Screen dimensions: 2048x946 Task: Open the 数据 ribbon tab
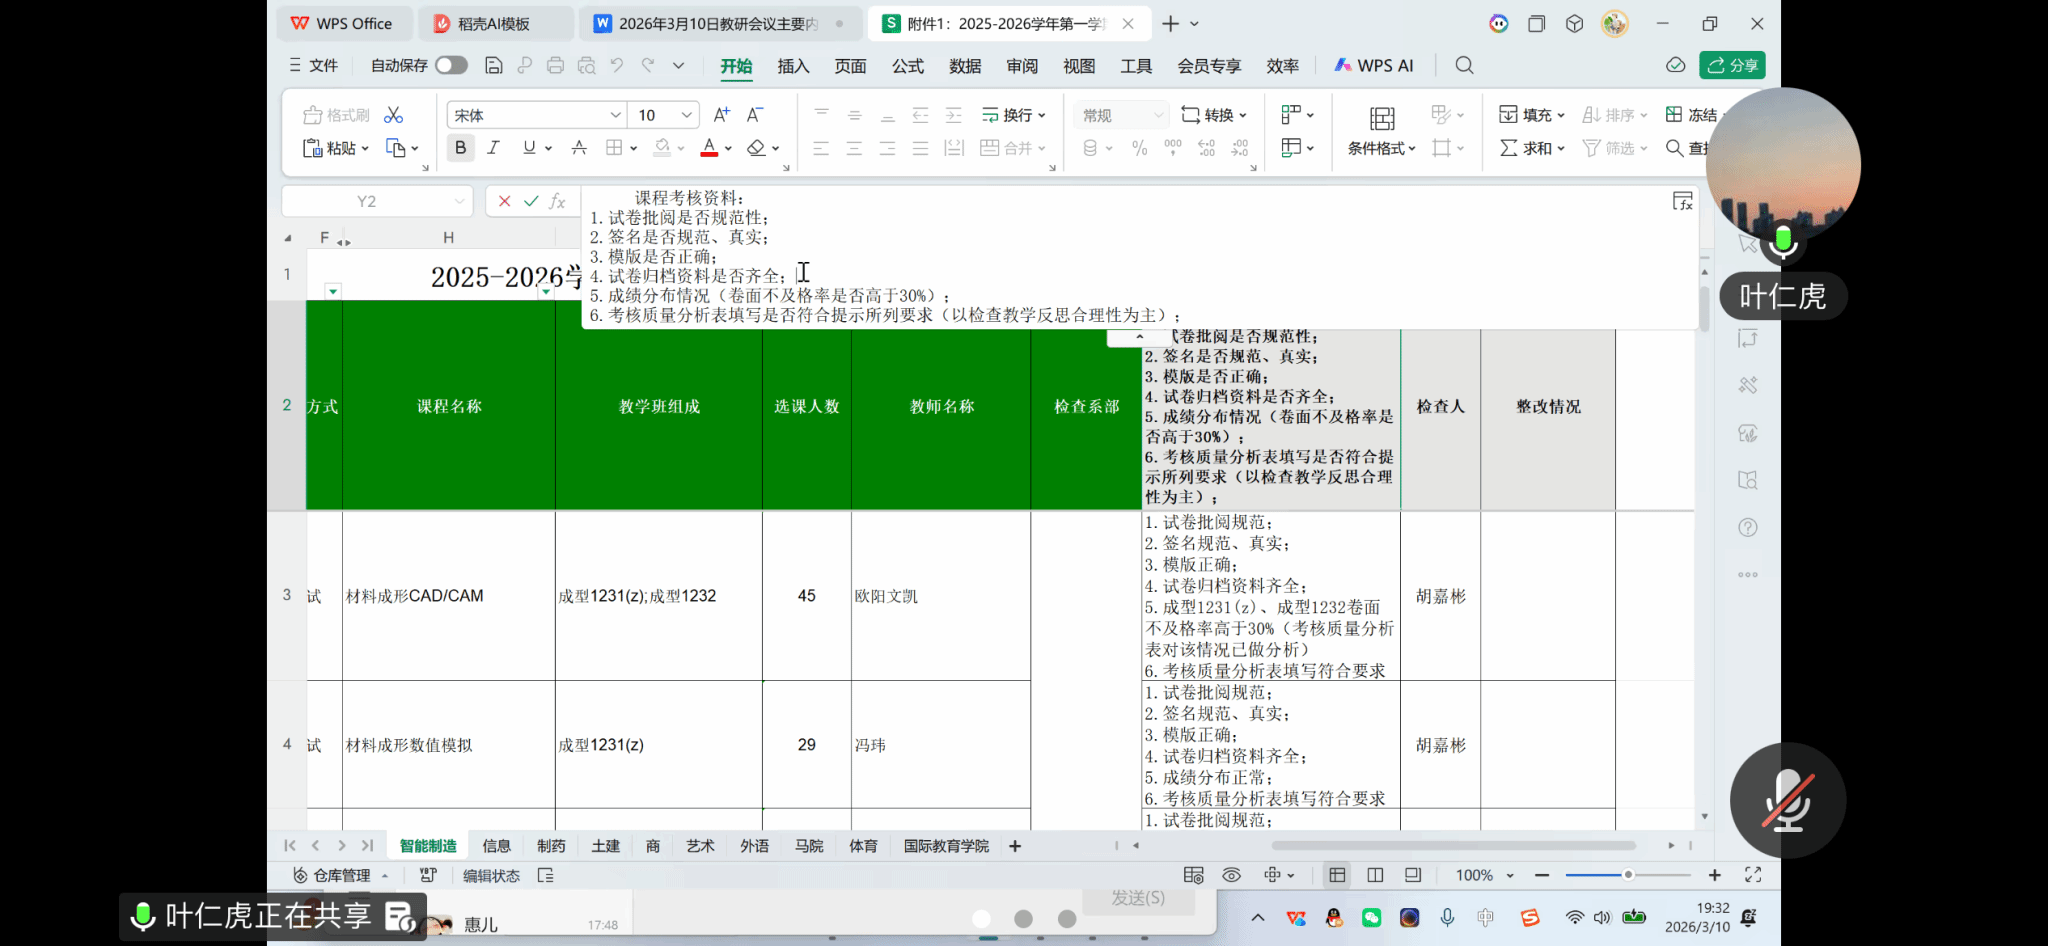pyautogui.click(x=965, y=66)
